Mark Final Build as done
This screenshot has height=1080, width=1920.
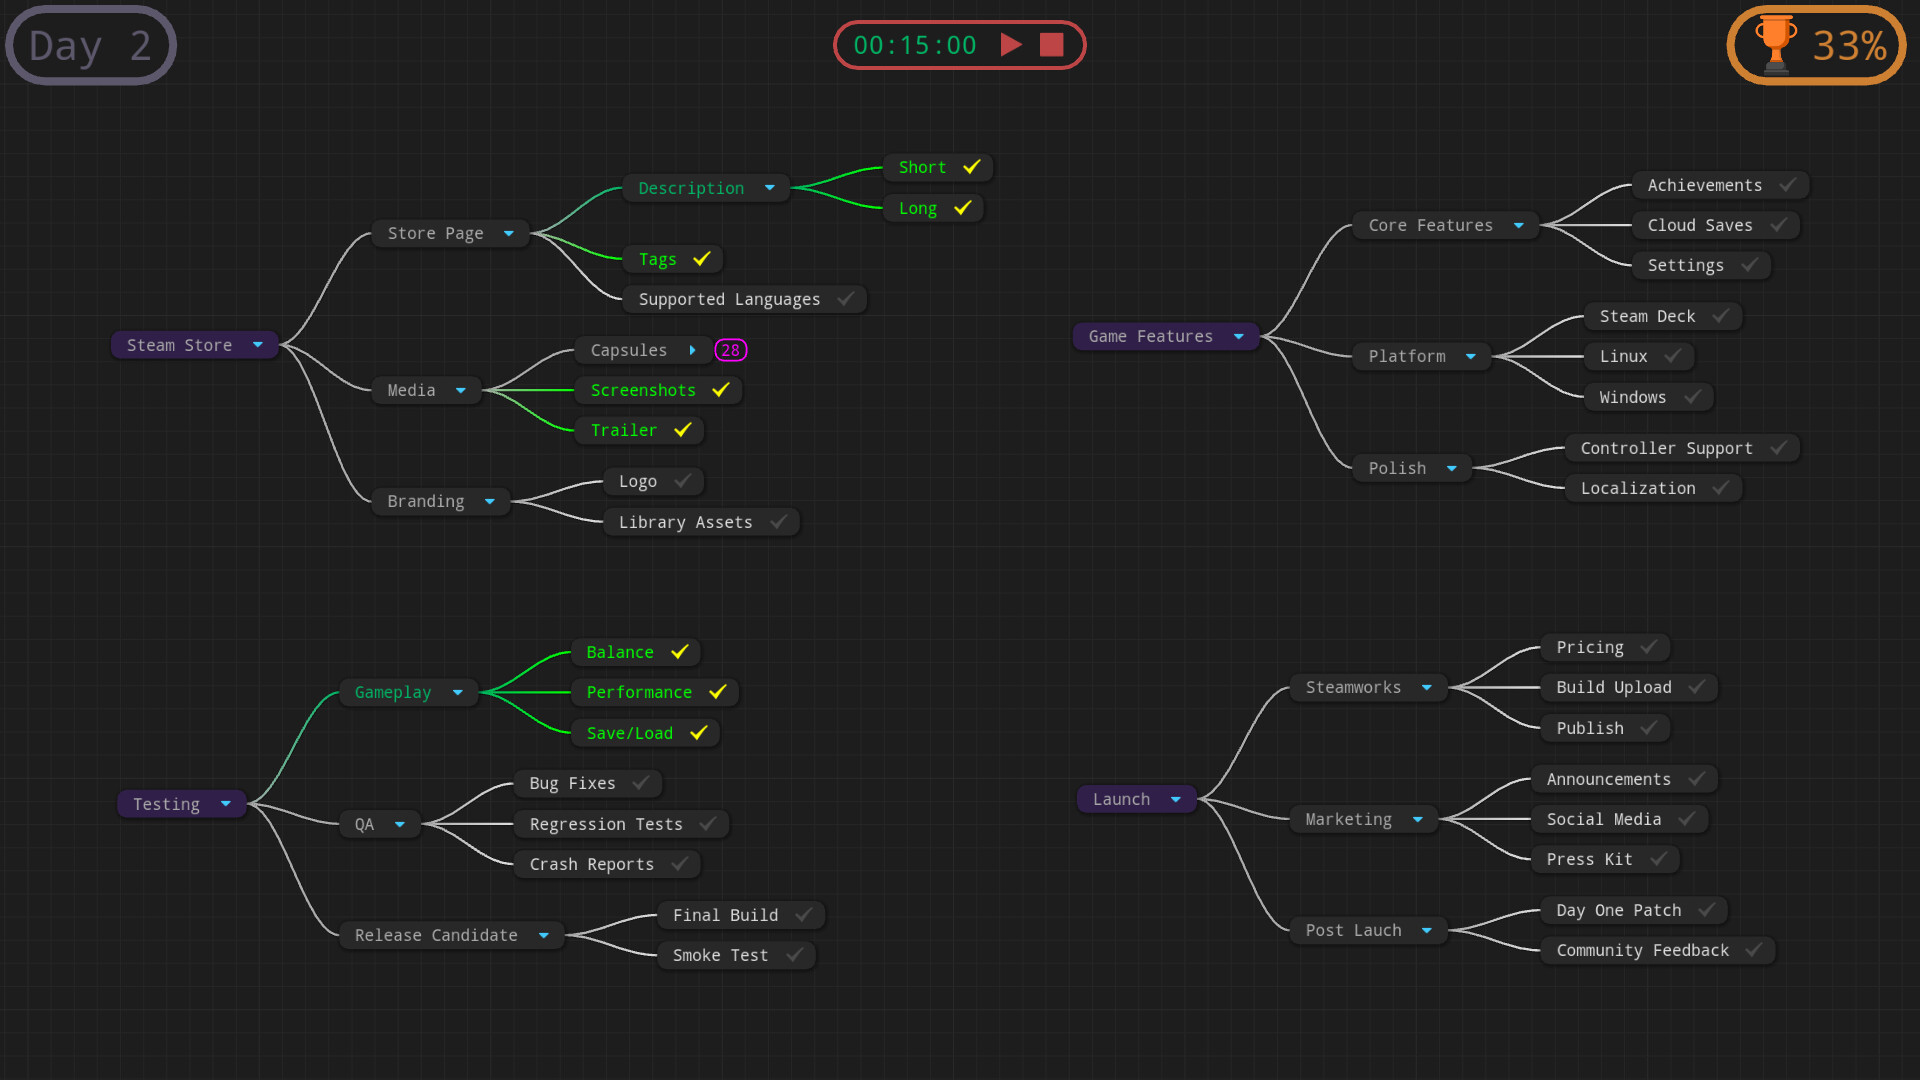pos(804,915)
